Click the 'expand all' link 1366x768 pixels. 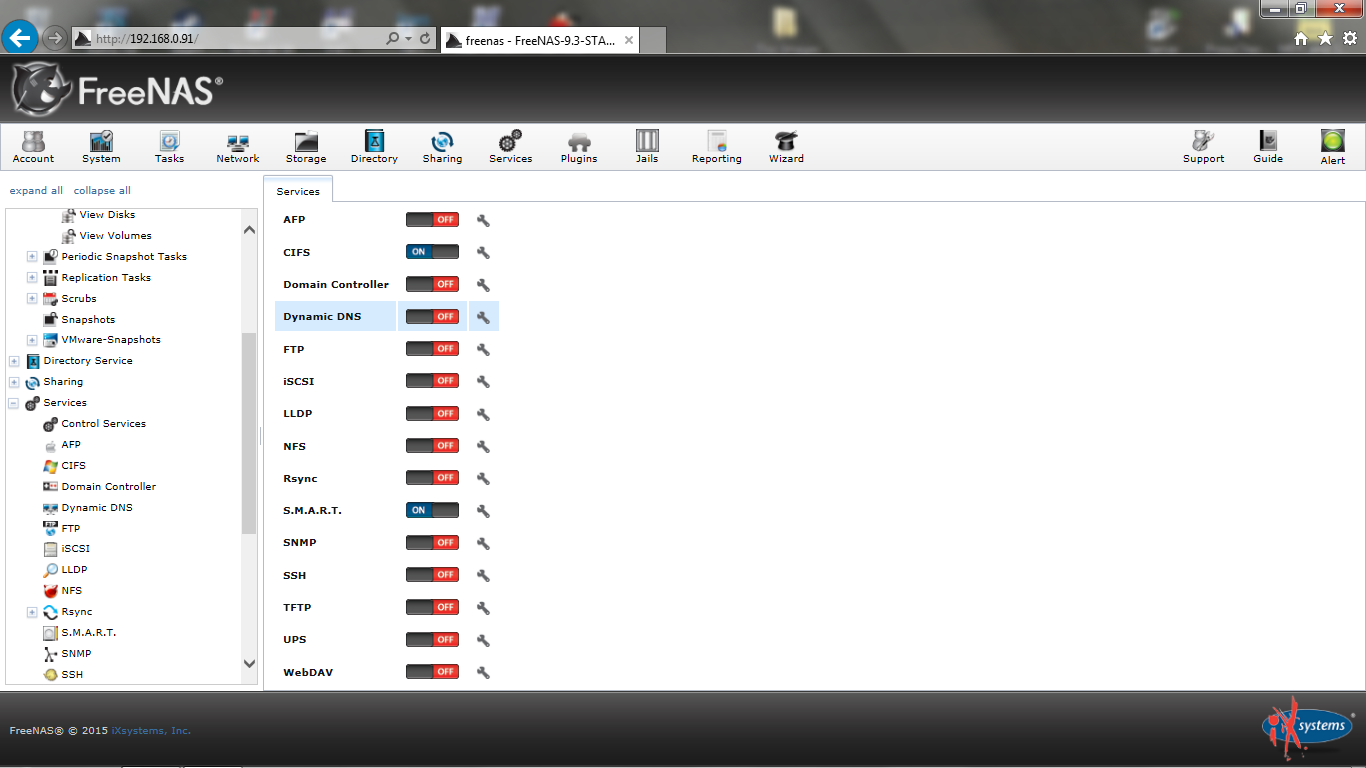click(x=36, y=191)
